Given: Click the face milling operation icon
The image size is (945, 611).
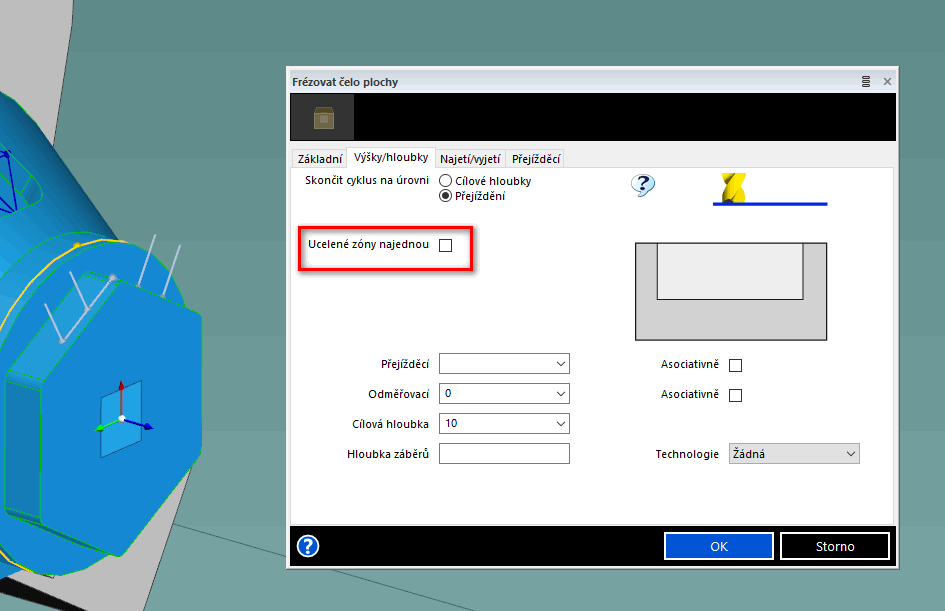Looking at the screenshot, I should coord(323,119).
